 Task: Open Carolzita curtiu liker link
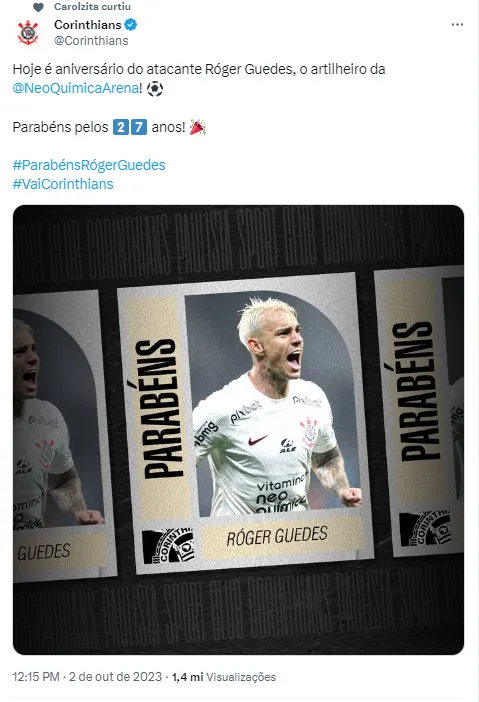tap(92, 7)
